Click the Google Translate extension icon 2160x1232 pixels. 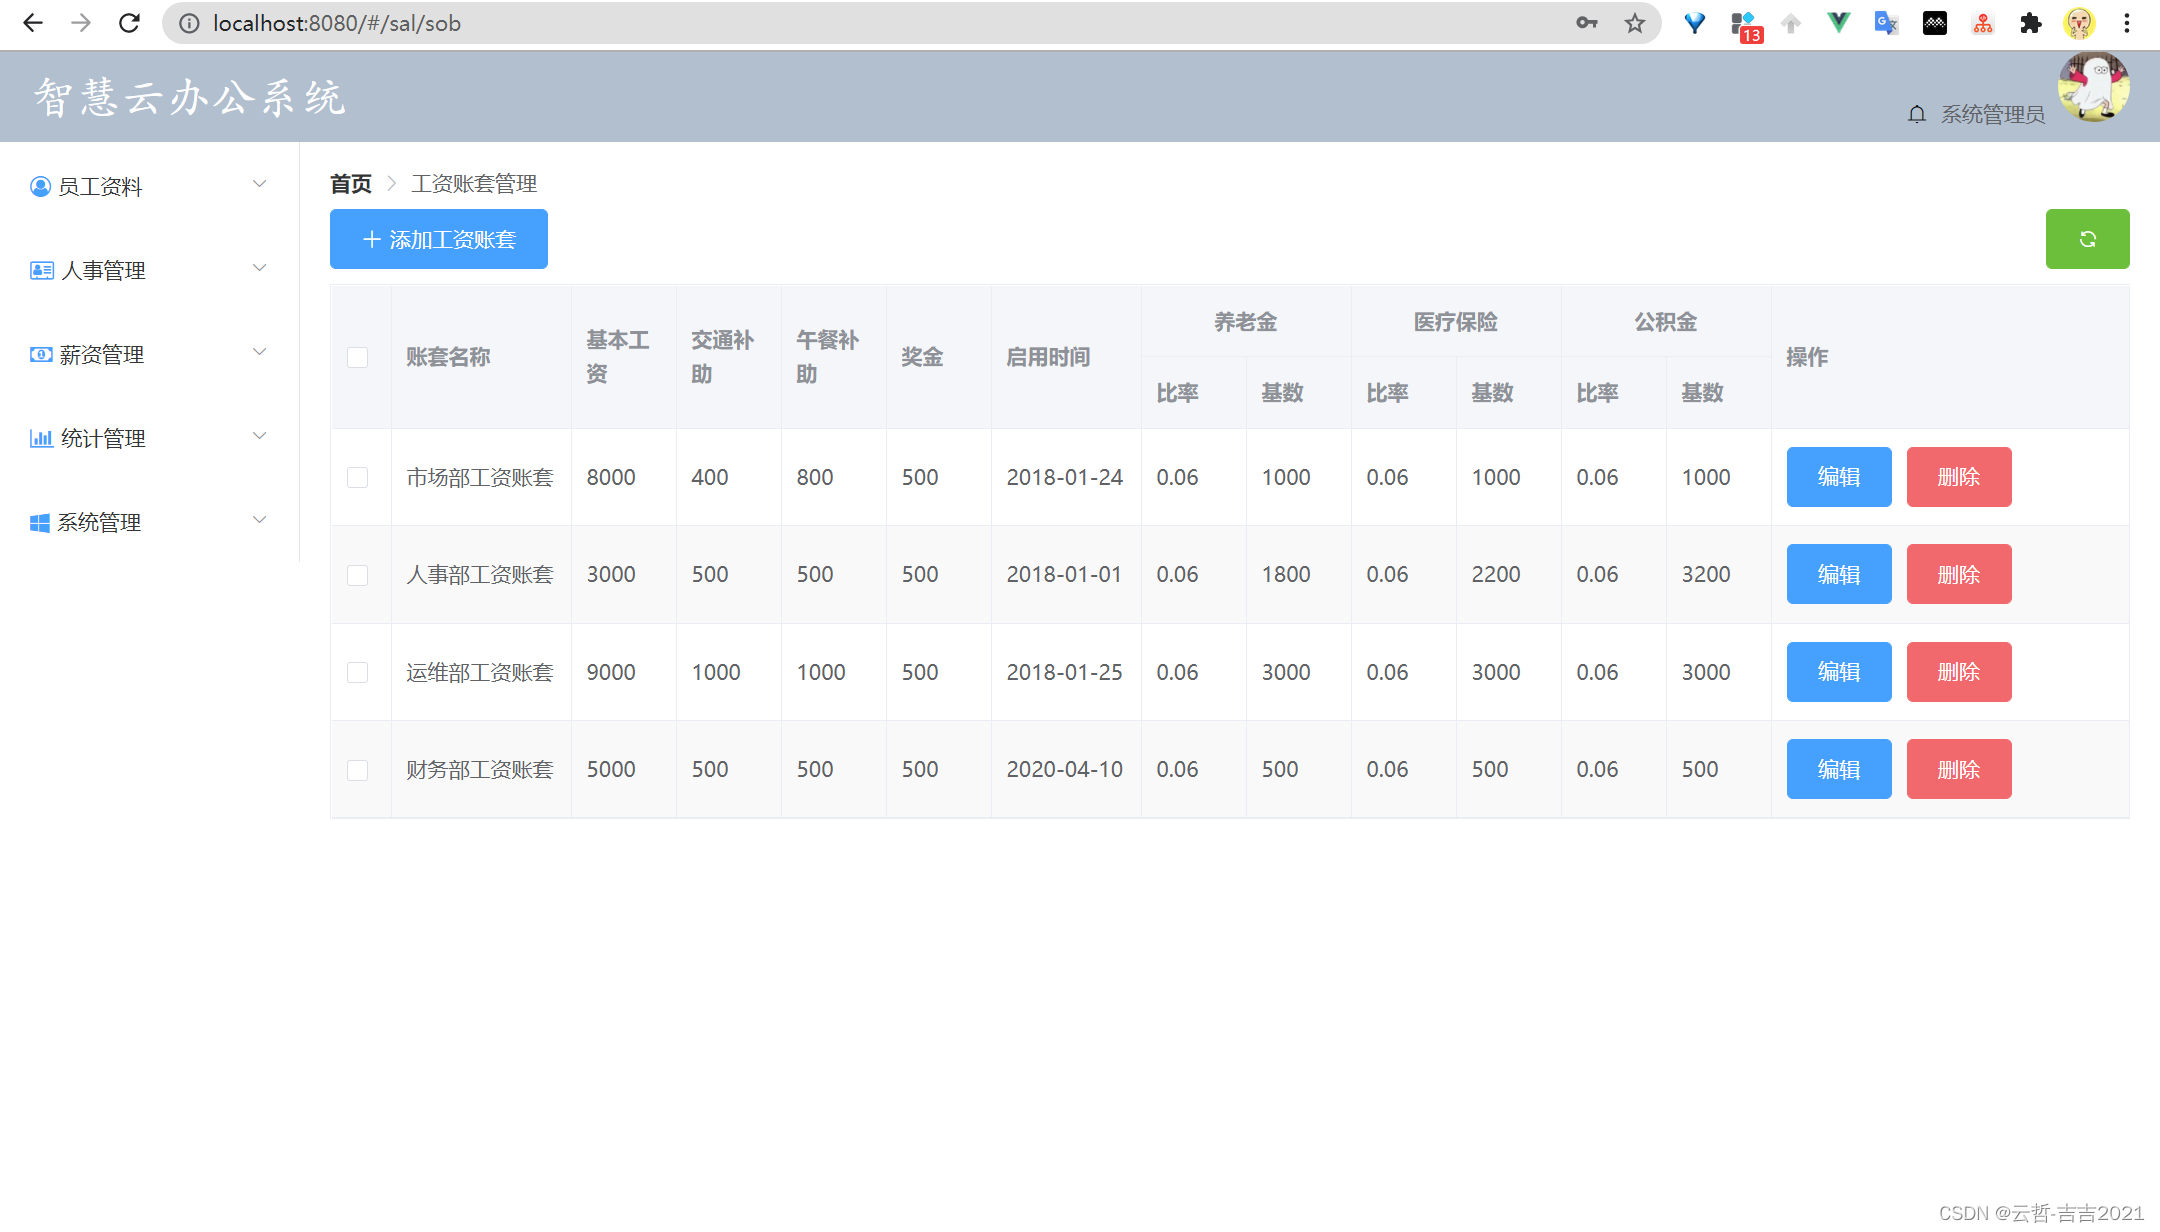click(x=1886, y=23)
